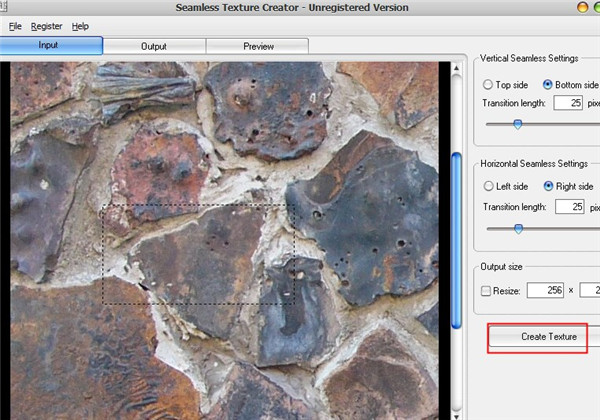Open the Register menu
This screenshot has height=420, width=600.
[x=47, y=26]
